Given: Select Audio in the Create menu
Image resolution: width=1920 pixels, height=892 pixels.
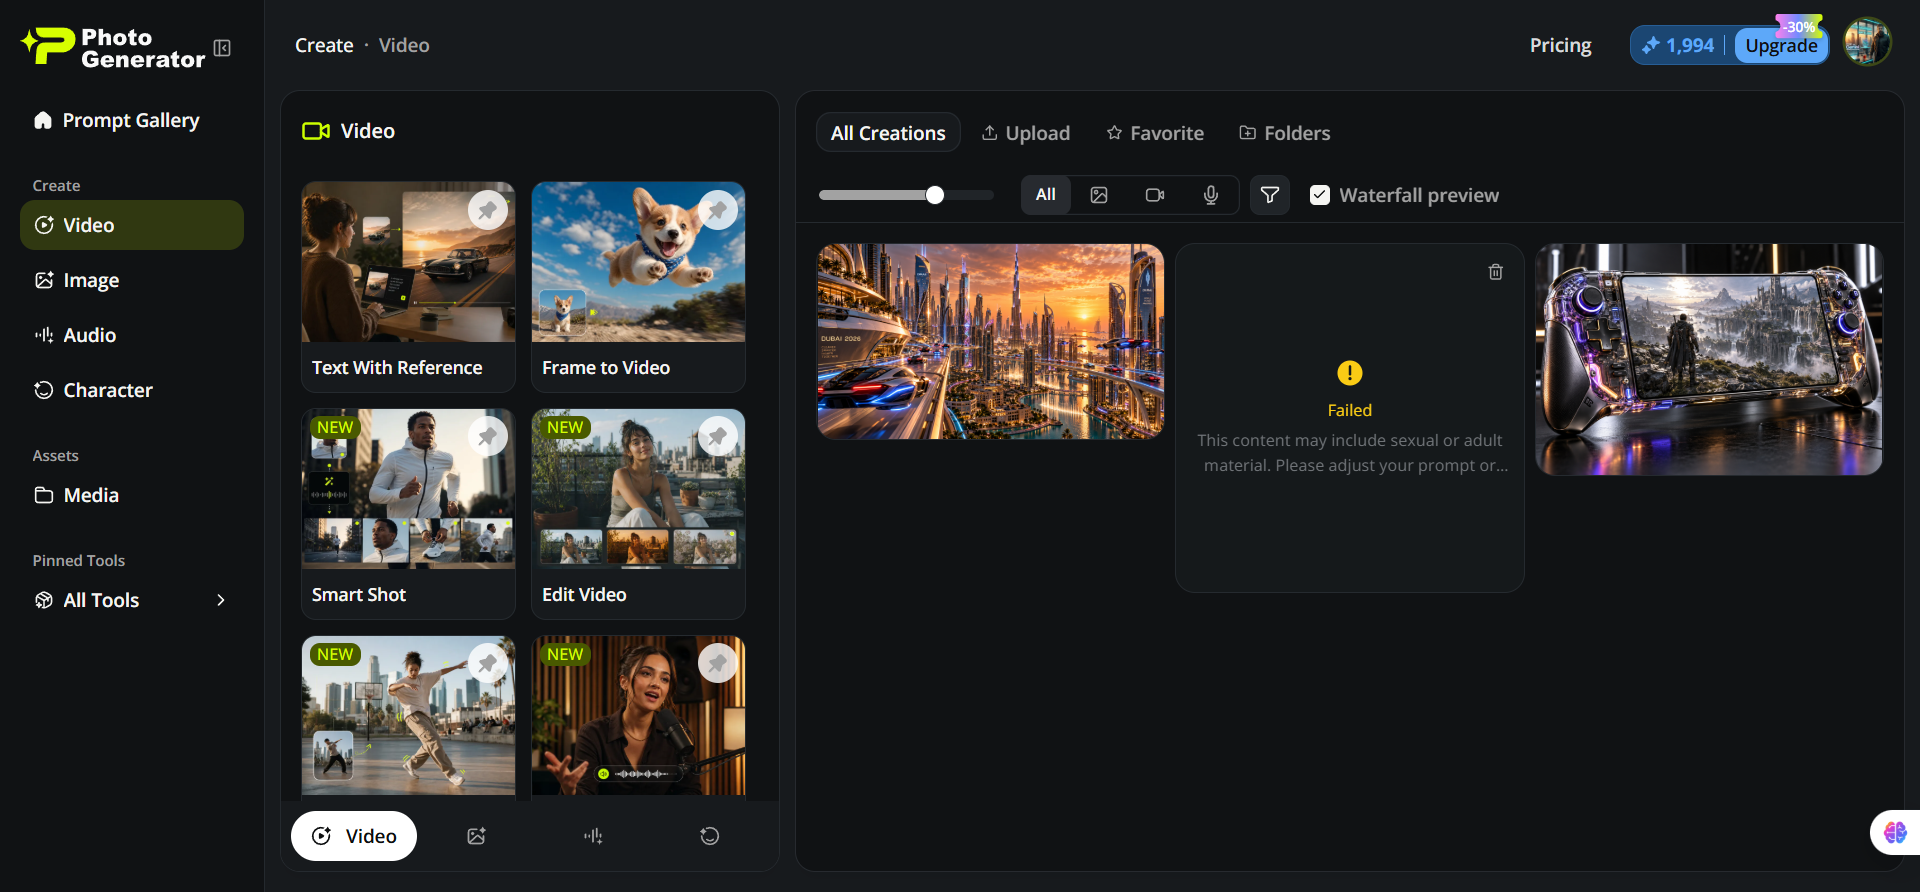Looking at the screenshot, I should pos(132,335).
